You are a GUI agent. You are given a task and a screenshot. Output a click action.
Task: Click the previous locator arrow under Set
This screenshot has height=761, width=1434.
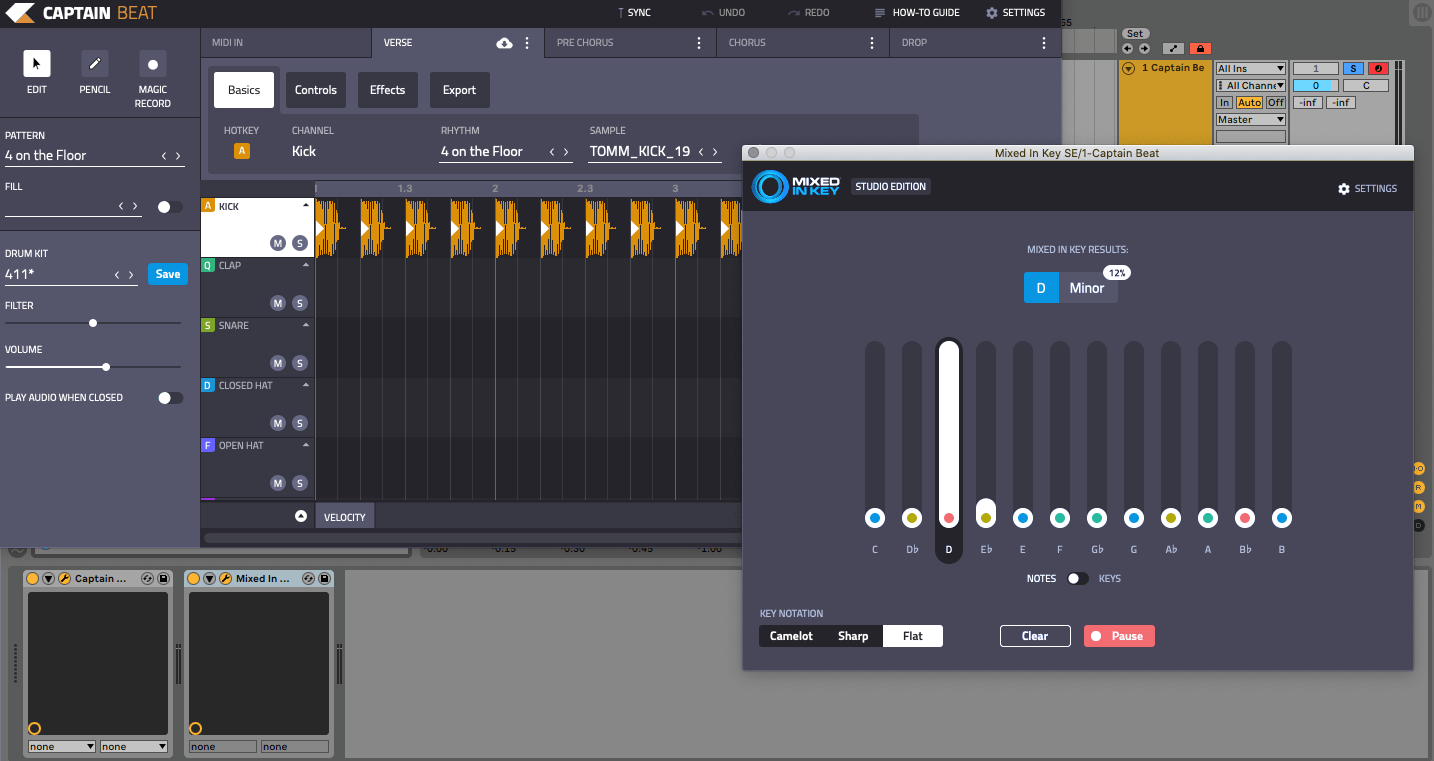[x=1128, y=48]
